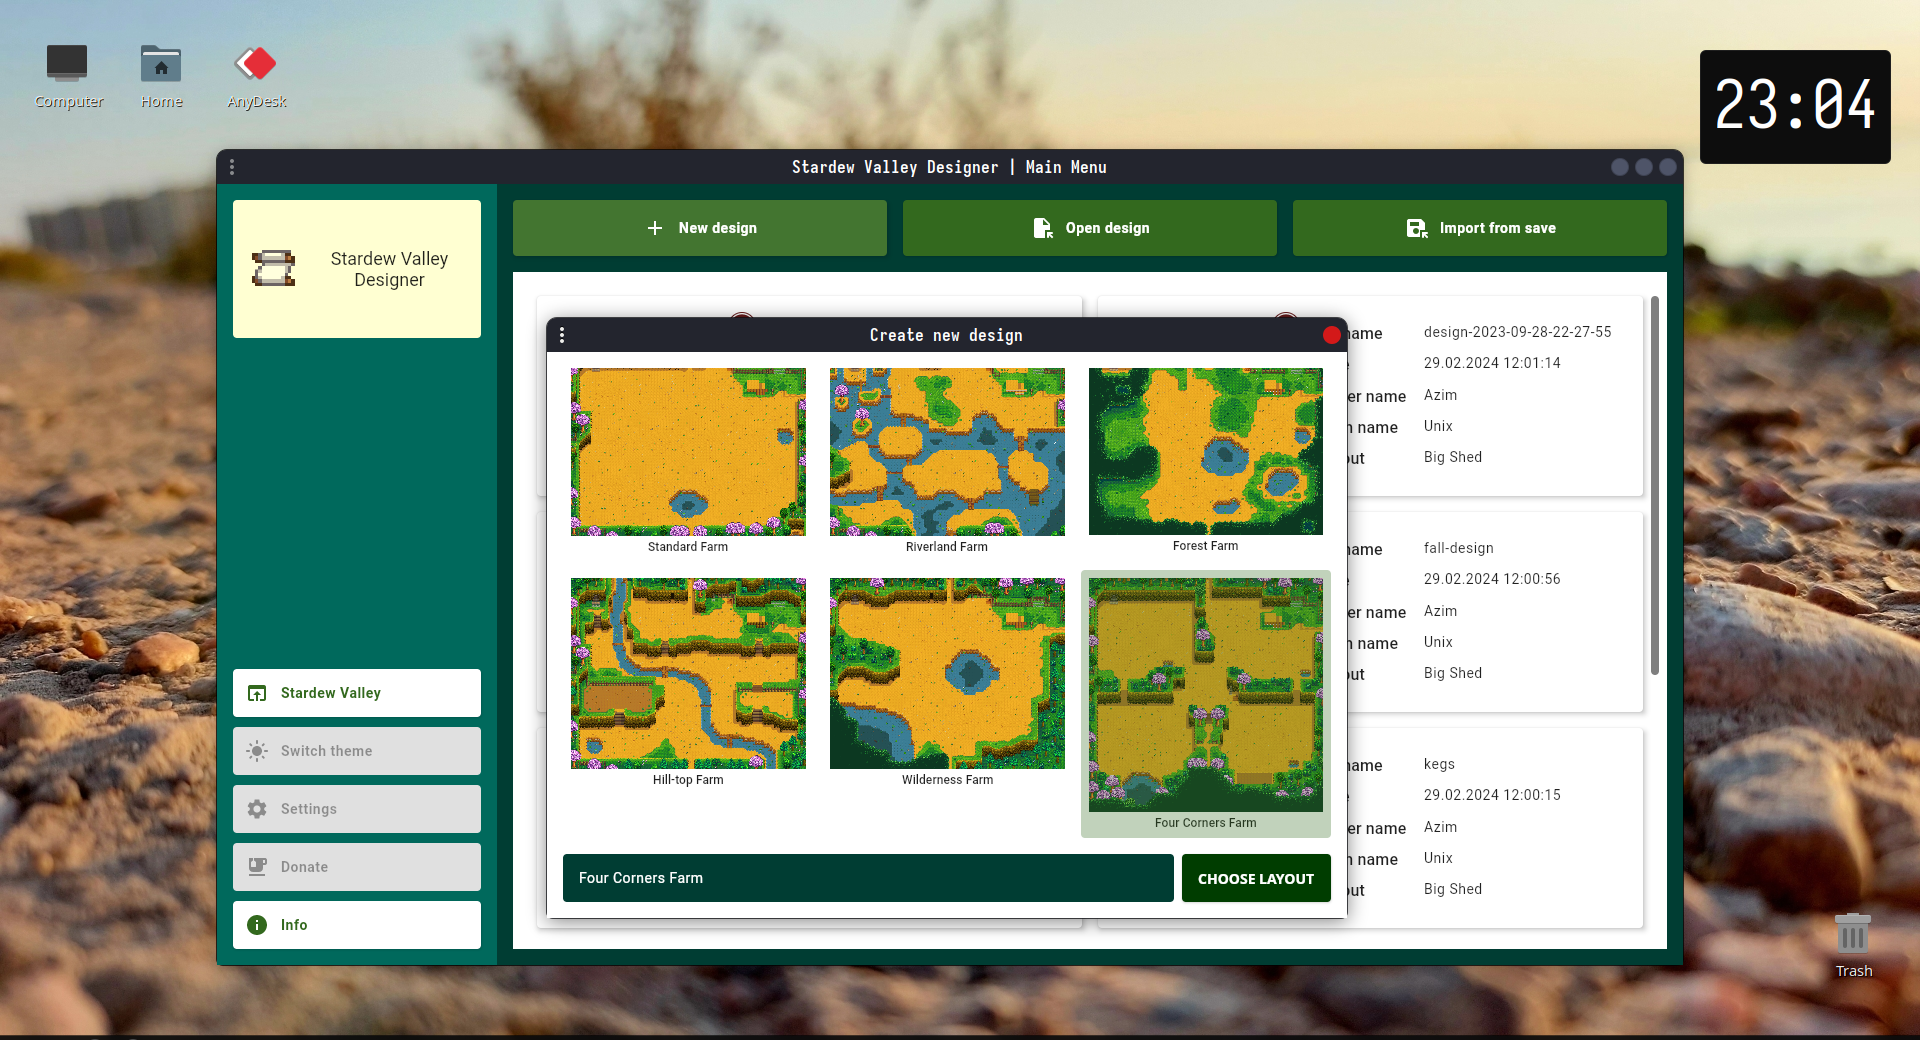1920x1040 pixels.
Task: Click the Four Corners Farm name field
Action: [x=868, y=878]
